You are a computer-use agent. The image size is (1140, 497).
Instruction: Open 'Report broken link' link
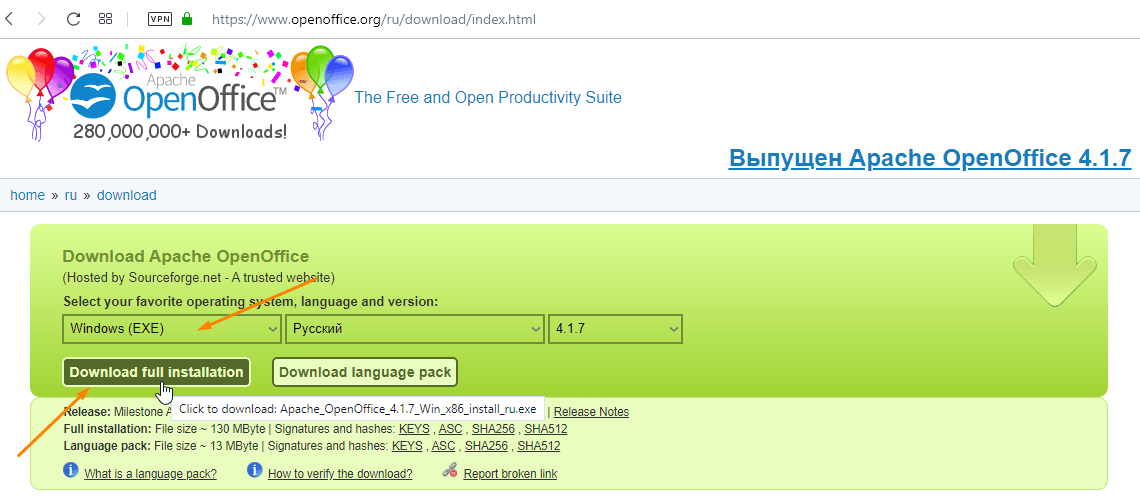point(510,474)
